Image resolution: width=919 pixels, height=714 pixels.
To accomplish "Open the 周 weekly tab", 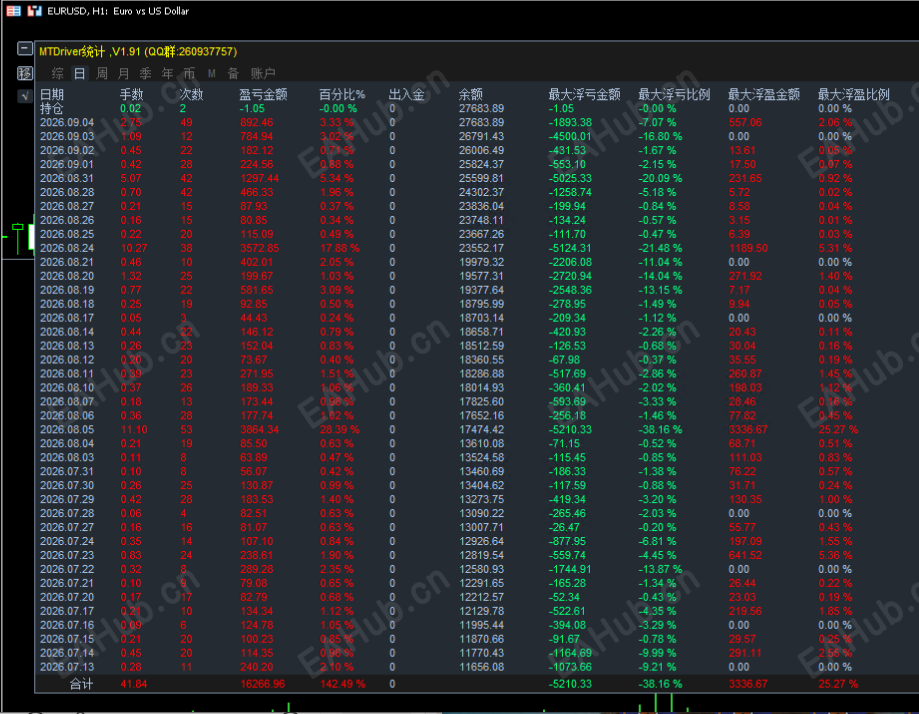I will (101, 73).
